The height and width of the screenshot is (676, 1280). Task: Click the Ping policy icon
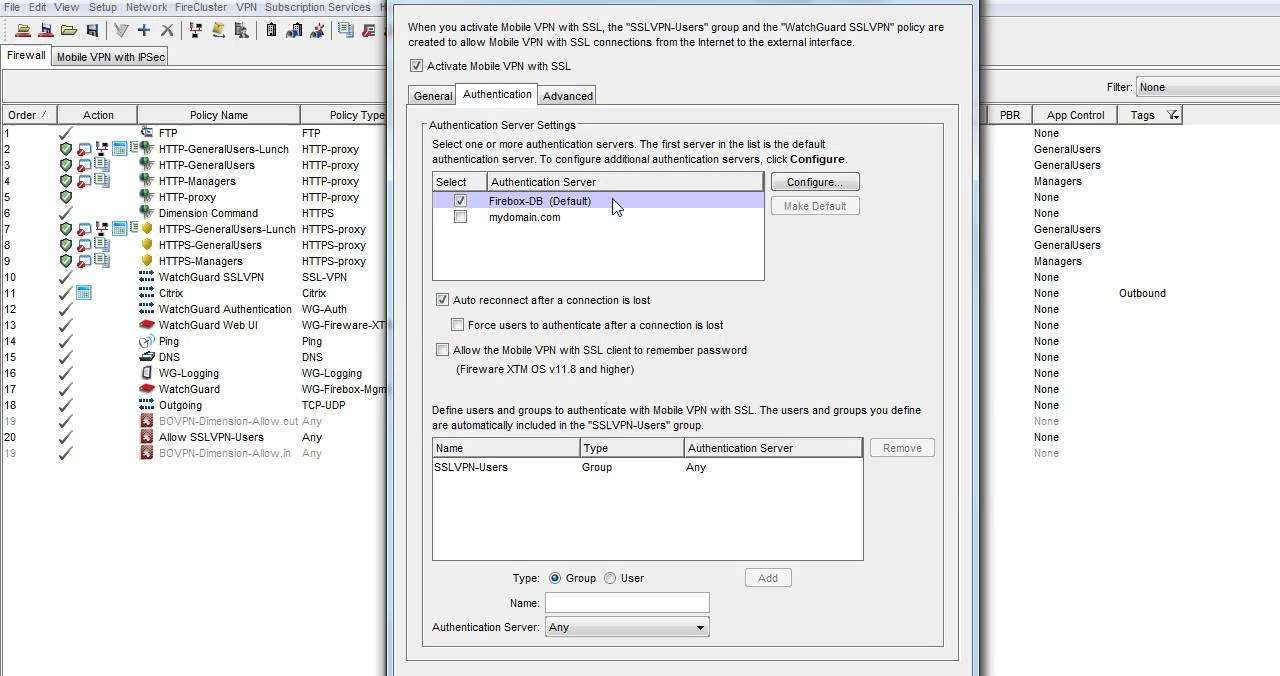coord(147,341)
